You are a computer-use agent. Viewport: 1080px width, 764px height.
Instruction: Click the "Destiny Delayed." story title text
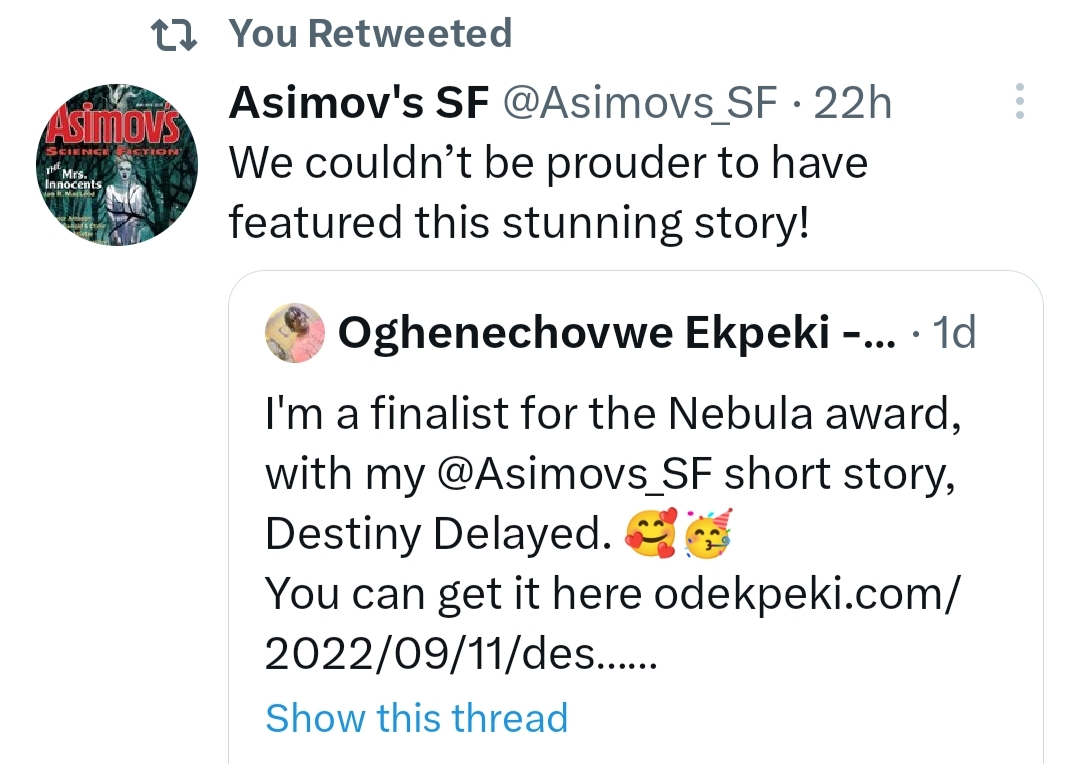(438, 536)
